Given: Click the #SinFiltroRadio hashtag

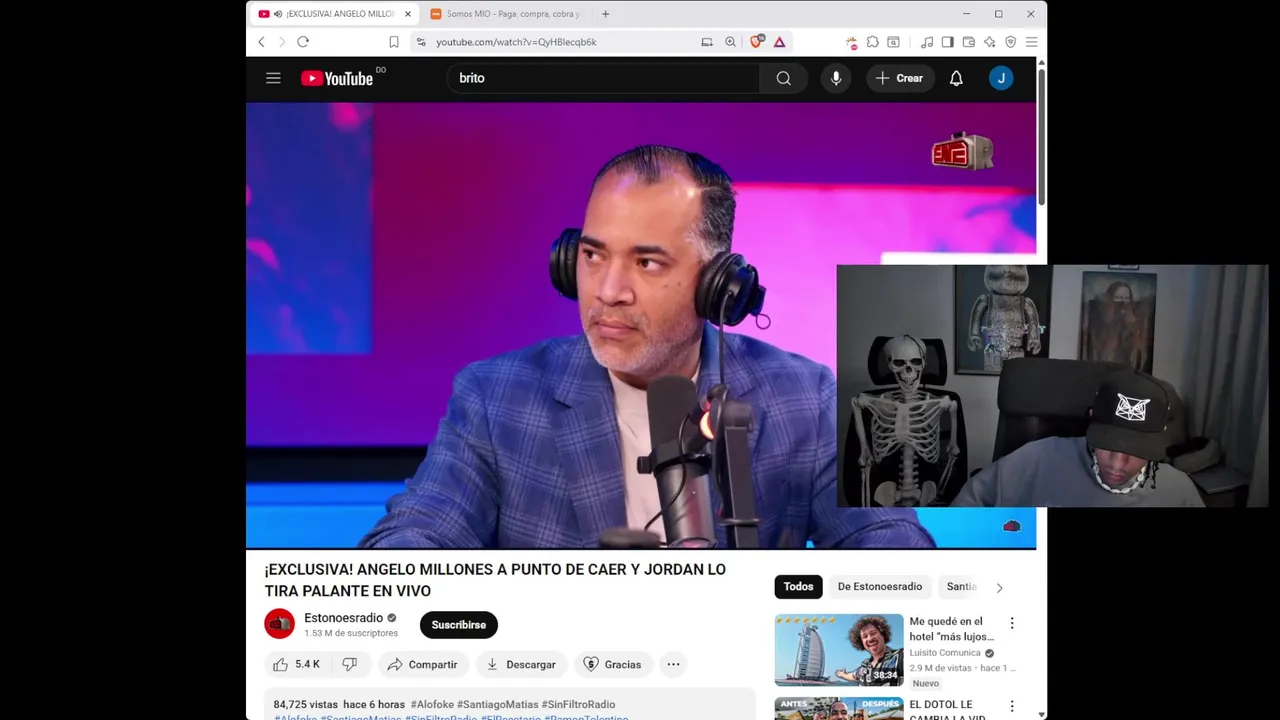Looking at the screenshot, I should [578, 705].
